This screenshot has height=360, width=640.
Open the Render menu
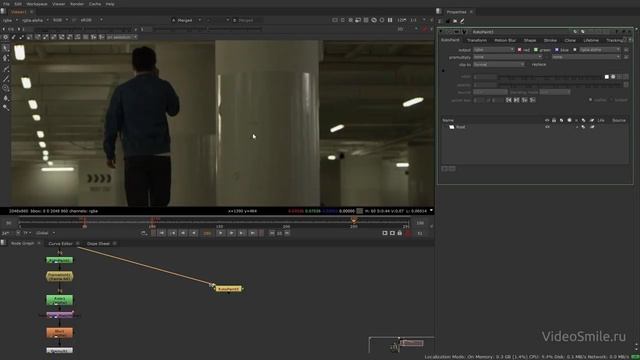click(77, 4)
